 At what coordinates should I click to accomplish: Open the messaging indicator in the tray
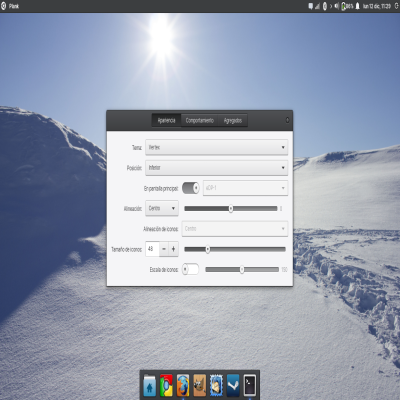(x=311, y=6)
